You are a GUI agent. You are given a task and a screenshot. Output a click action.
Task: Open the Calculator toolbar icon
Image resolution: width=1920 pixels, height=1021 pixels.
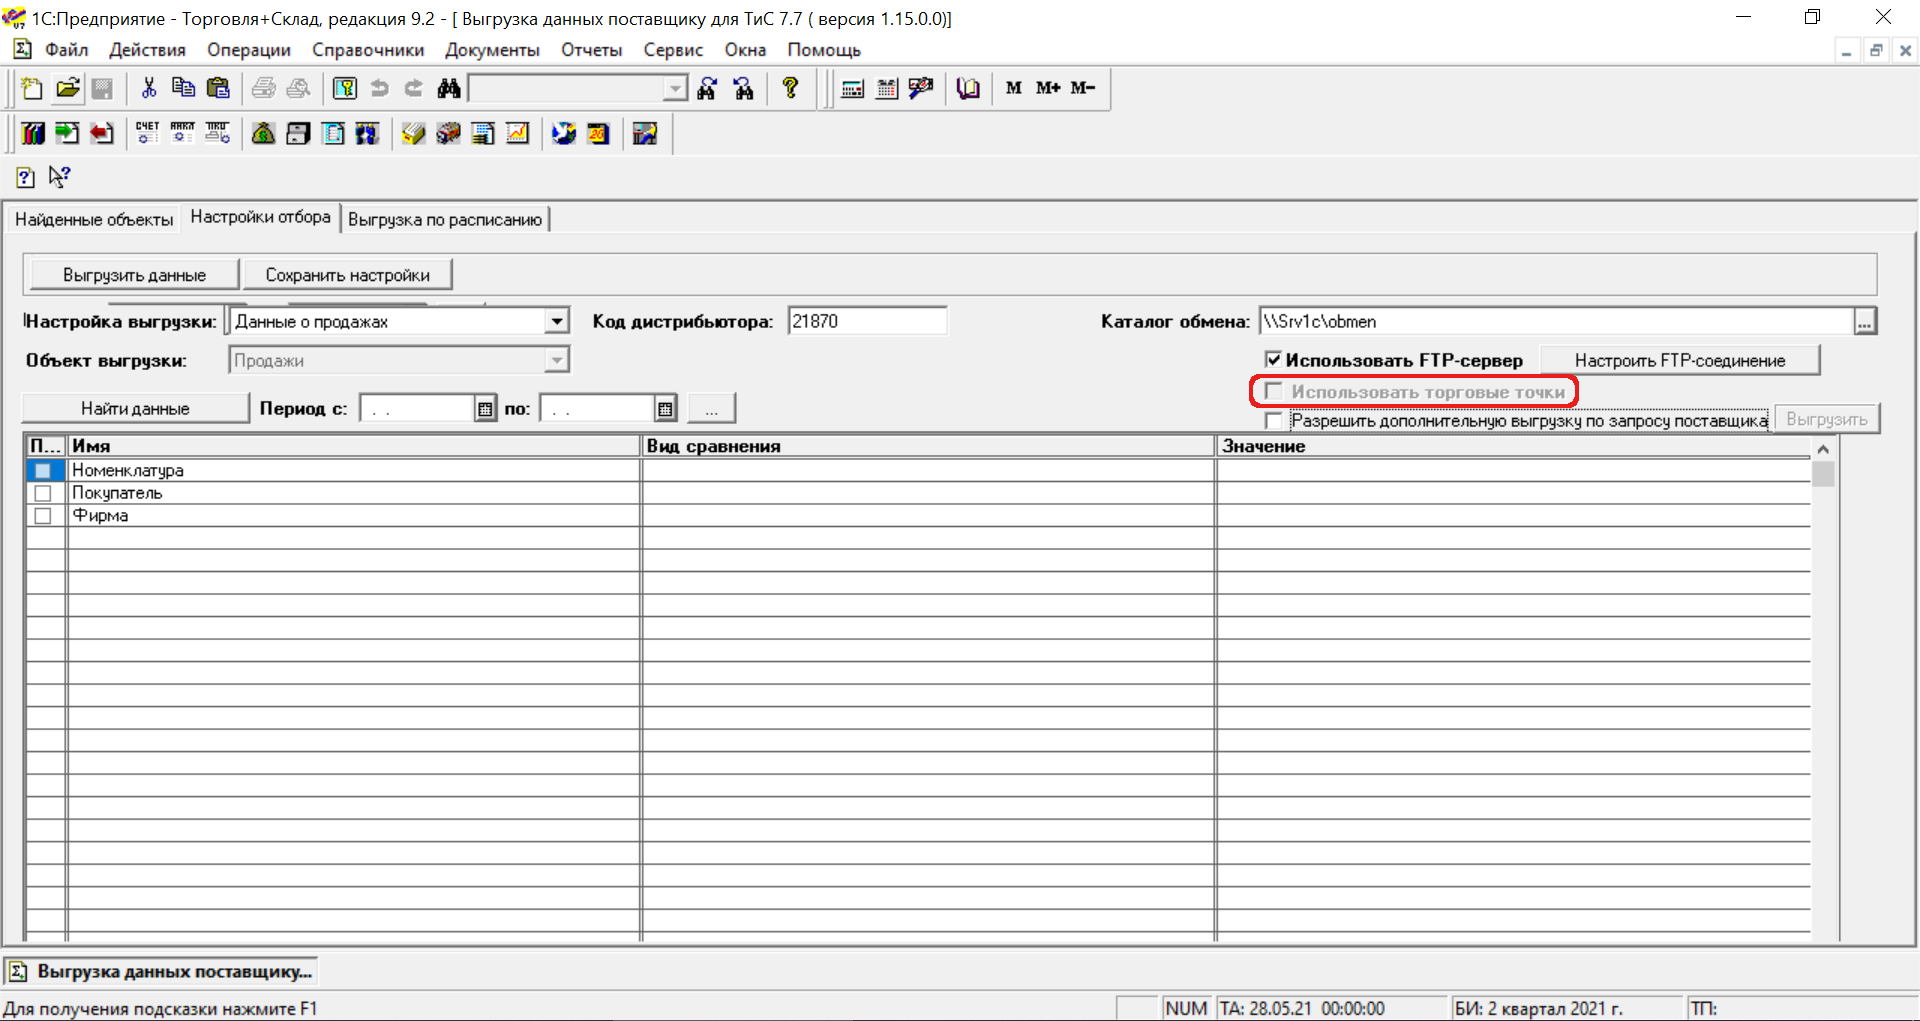tap(853, 88)
